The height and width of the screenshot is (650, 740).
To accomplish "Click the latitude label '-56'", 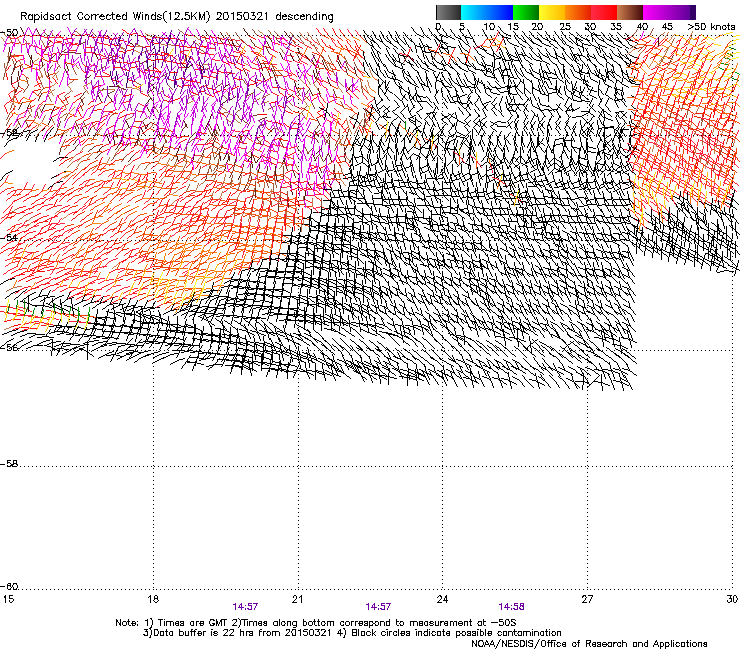I will click(9, 348).
